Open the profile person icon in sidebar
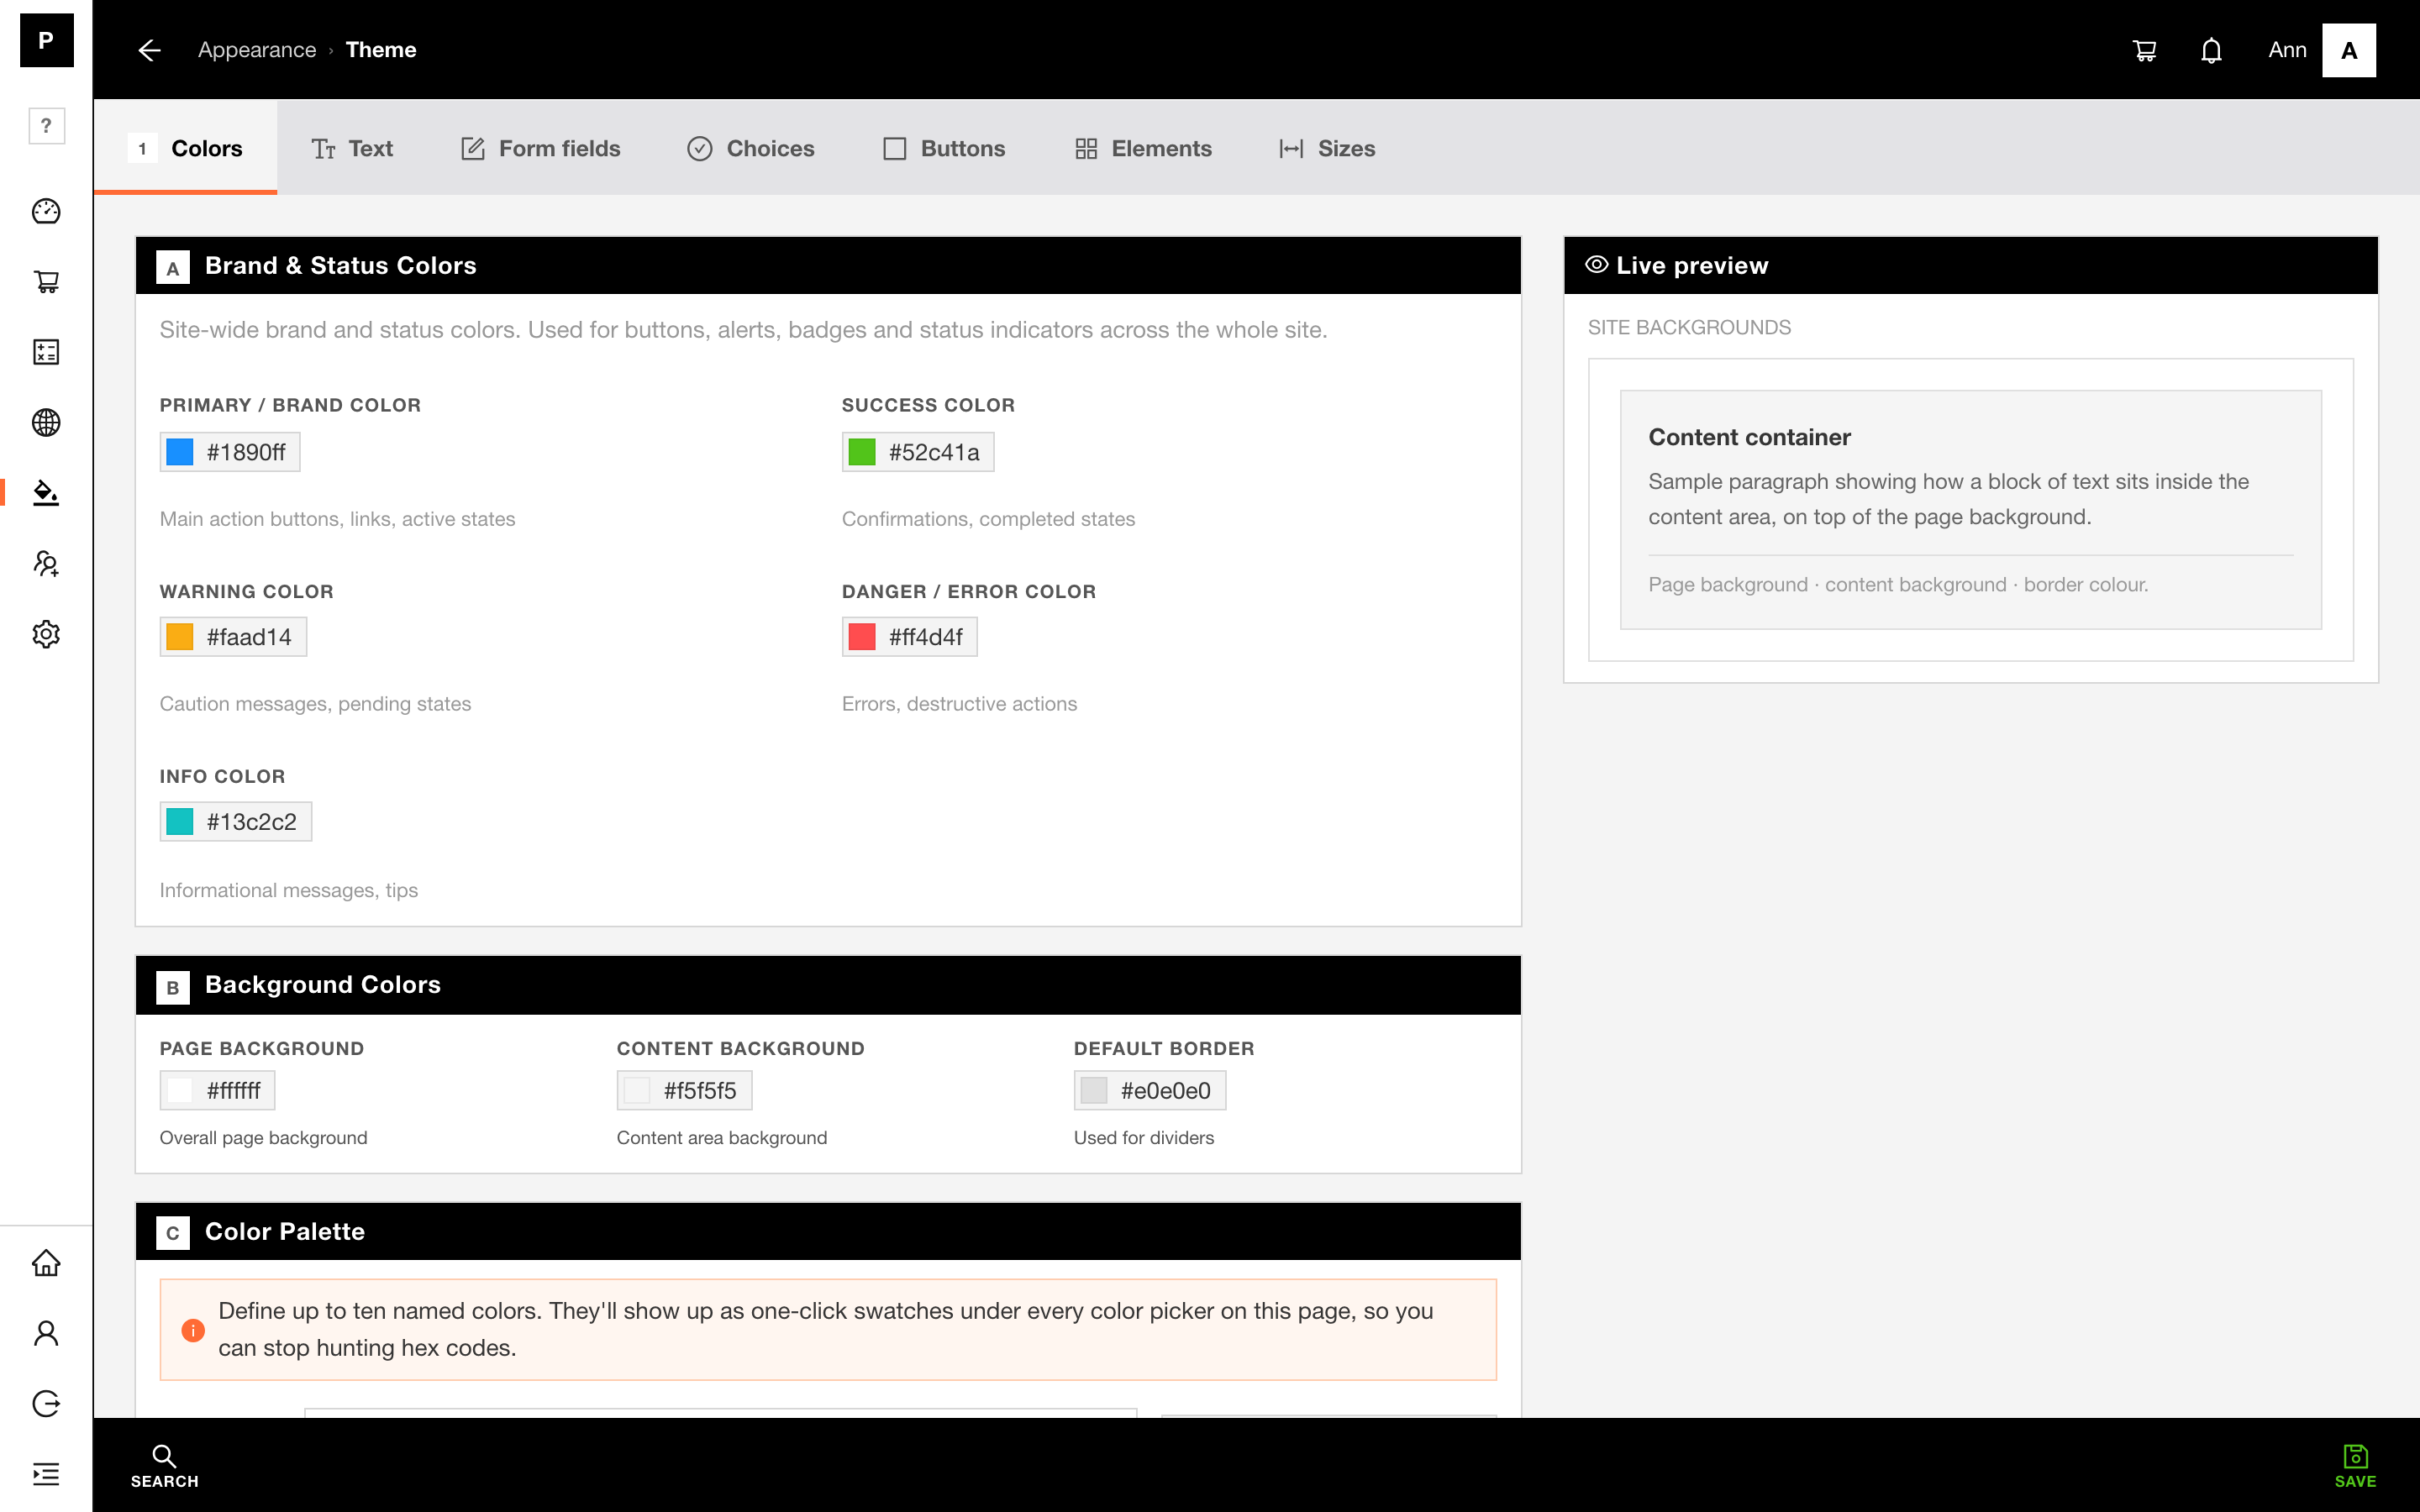 tap(46, 1333)
